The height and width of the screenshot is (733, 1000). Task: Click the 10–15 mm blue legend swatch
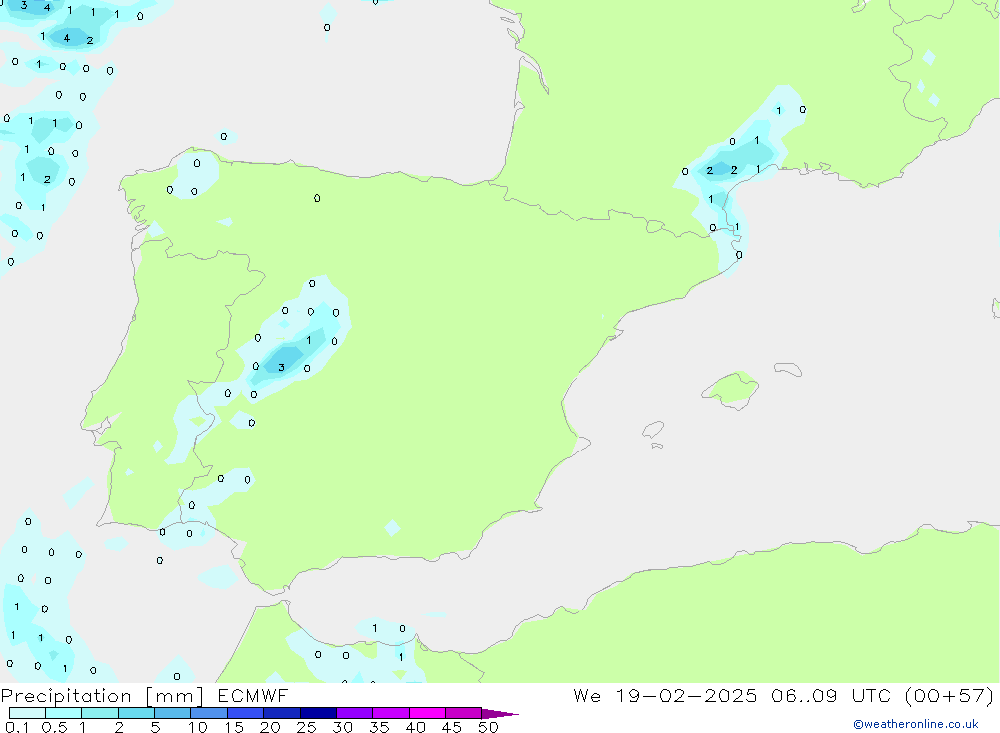(209, 713)
